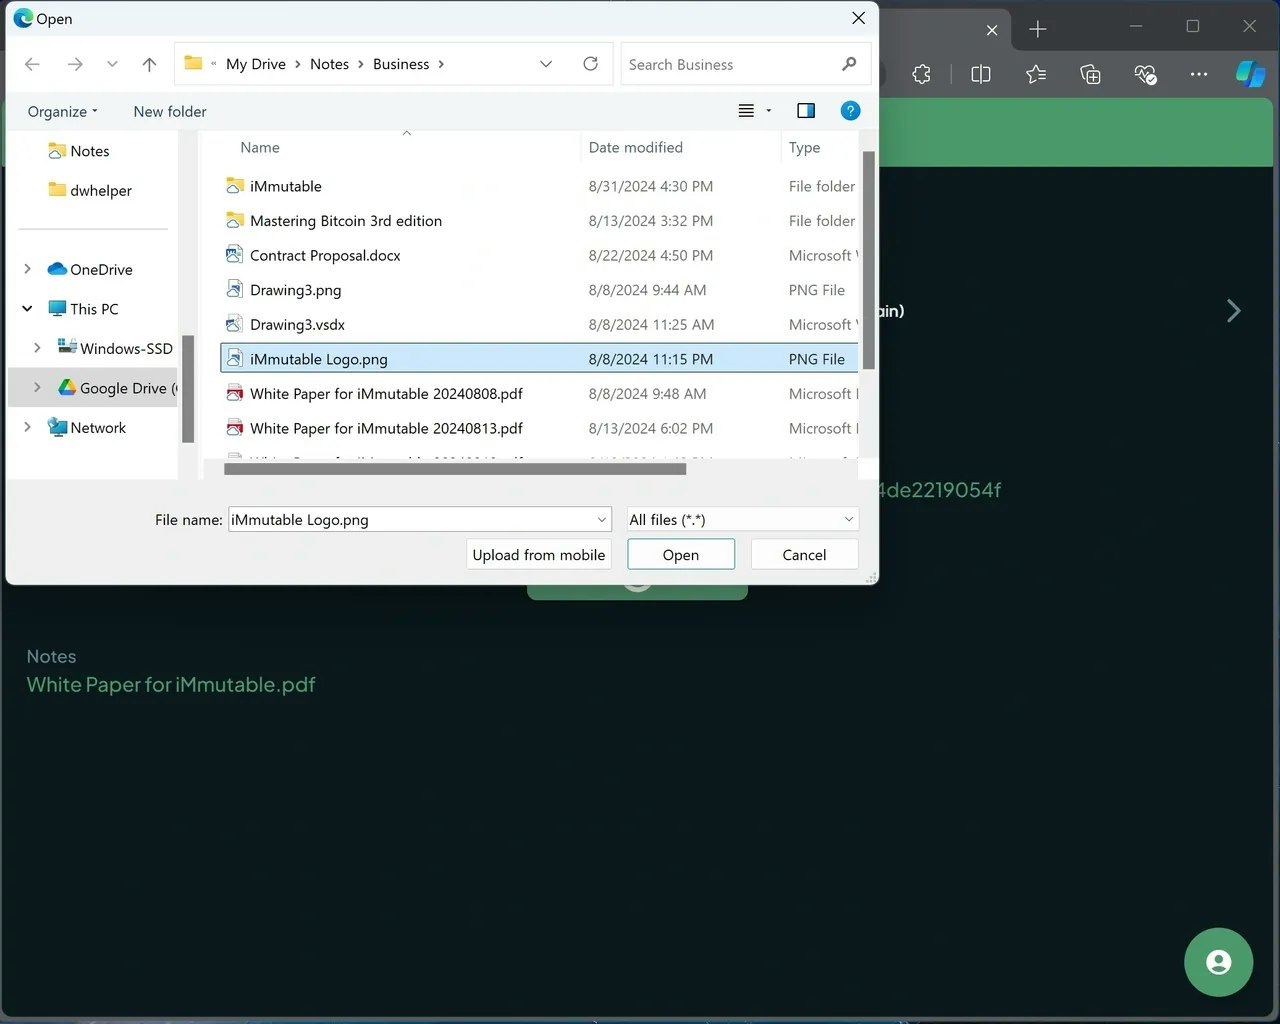This screenshot has height=1024, width=1280.
Task: Select White Paper for iMmutable 20240813.pdf
Action: pos(539,428)
